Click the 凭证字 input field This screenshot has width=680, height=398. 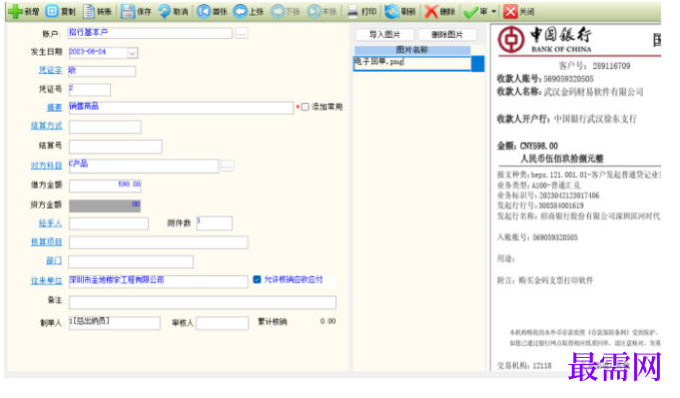(x=102, y=71)
